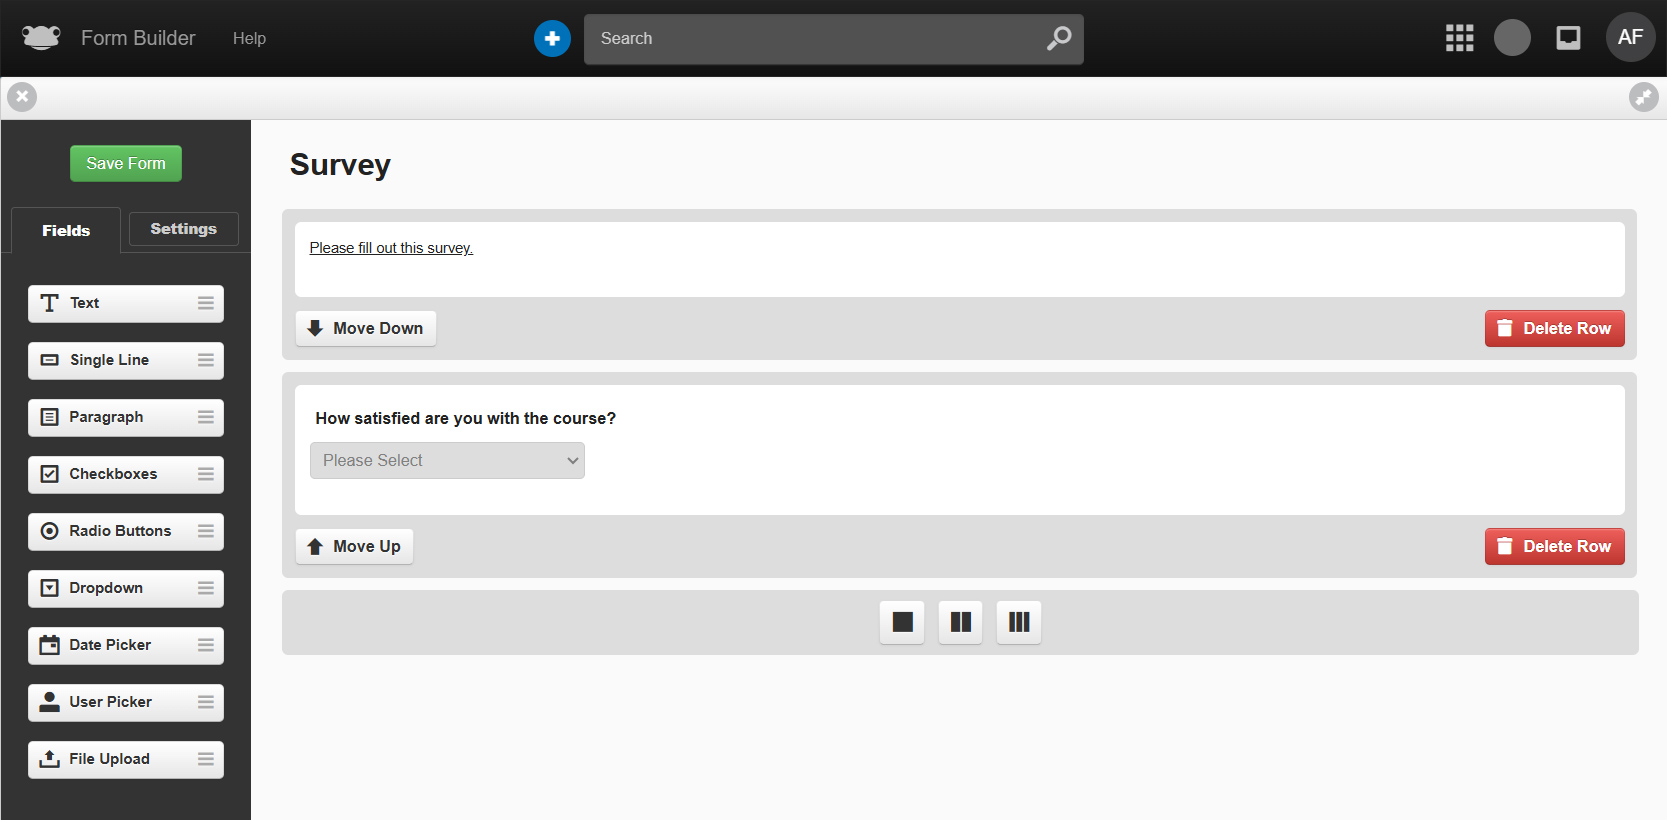The image size is (1667, 820).
Task: Close the form builder panel
Action: pyautogui.click(x=22, y=97)
